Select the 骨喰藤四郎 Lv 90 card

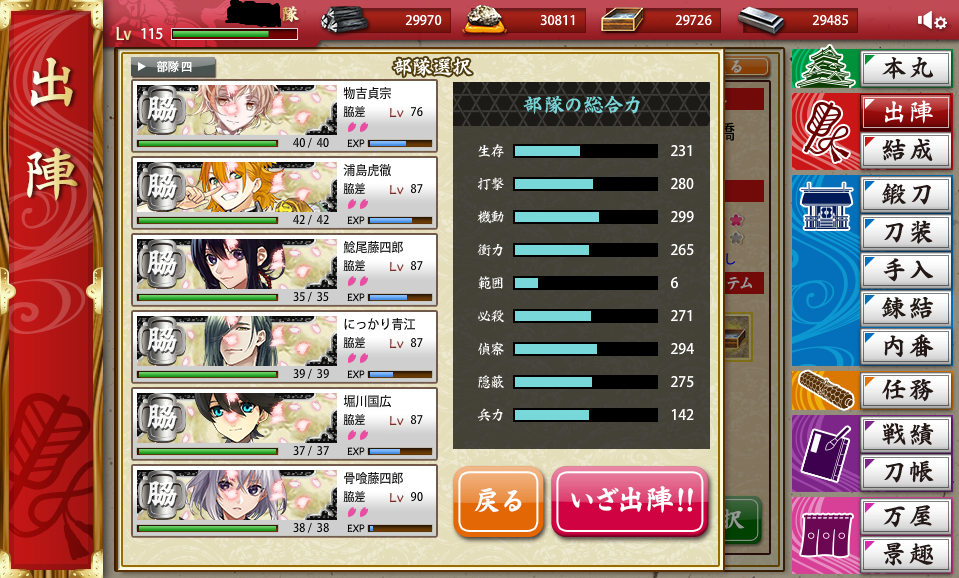[x=284, y=501]
